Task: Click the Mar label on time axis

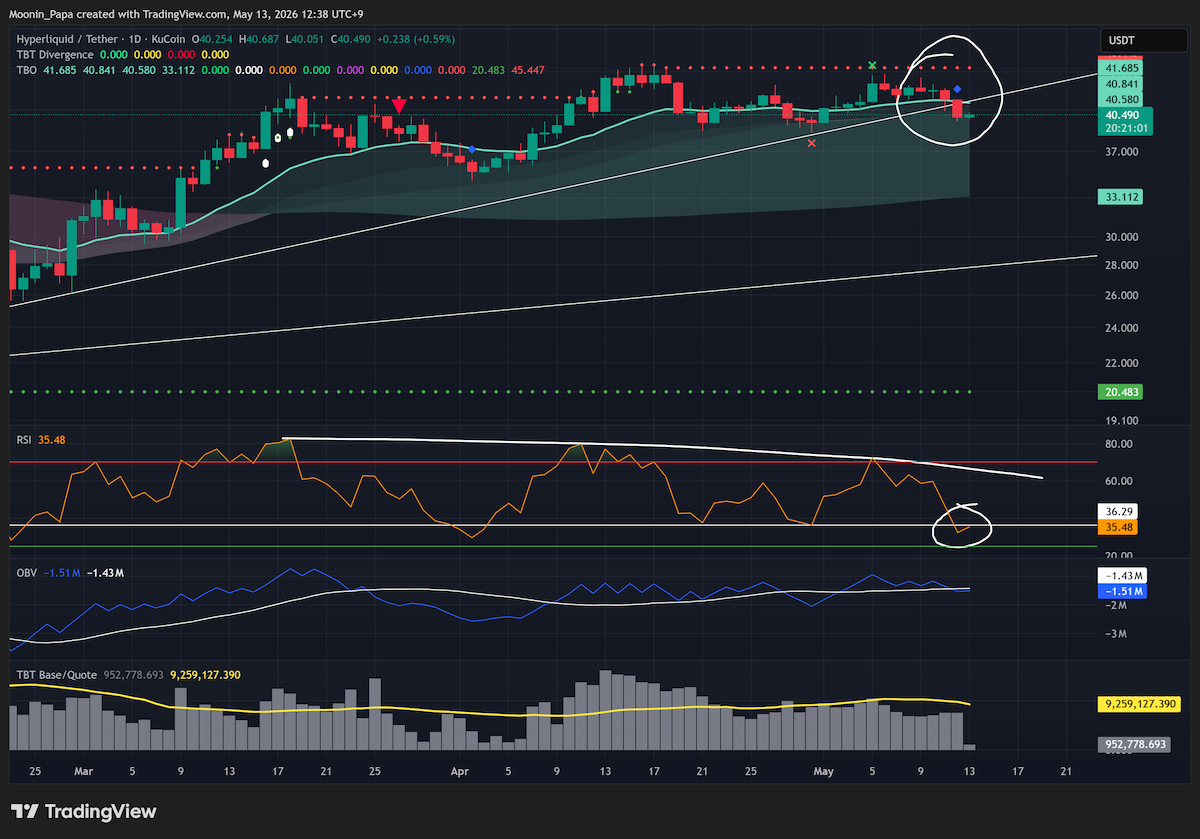Action: [x=83, y=772]
